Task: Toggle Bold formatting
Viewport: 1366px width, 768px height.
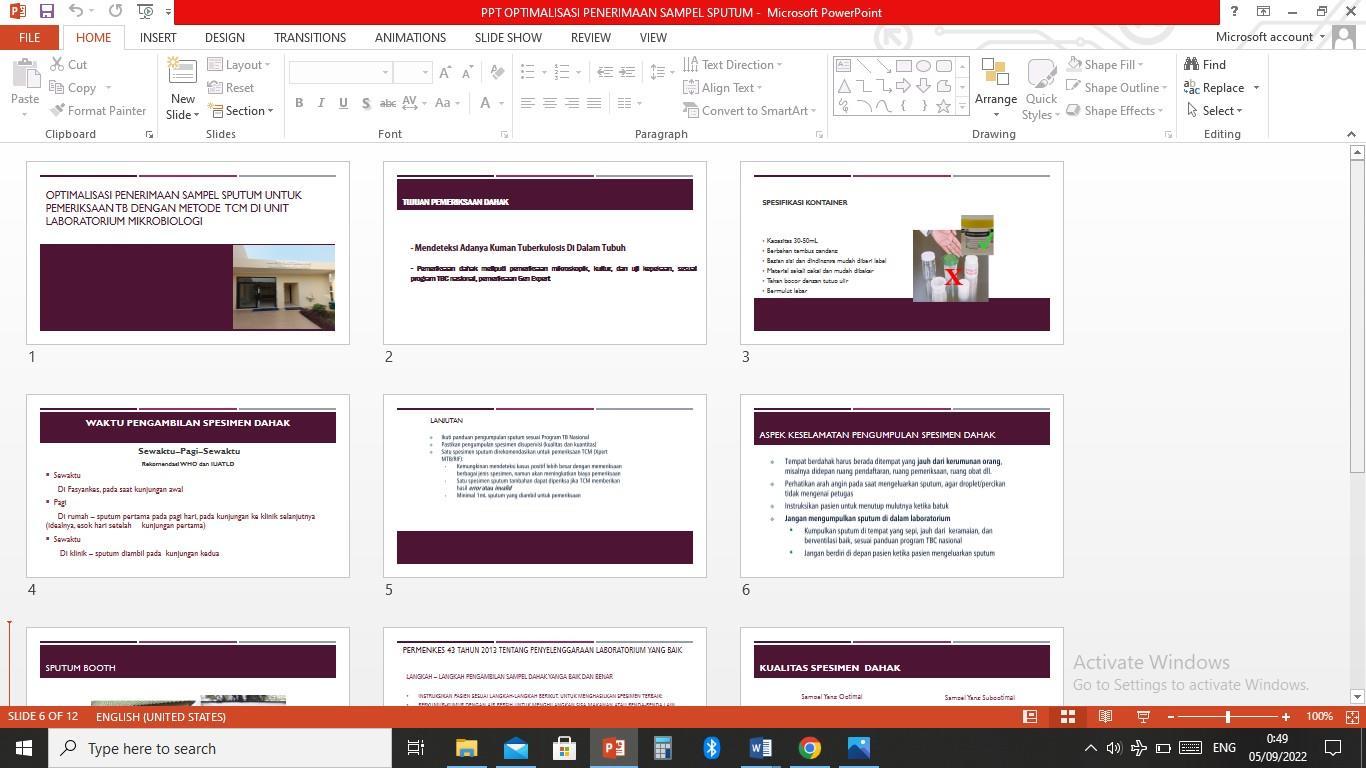Action: tap(299, 103)
